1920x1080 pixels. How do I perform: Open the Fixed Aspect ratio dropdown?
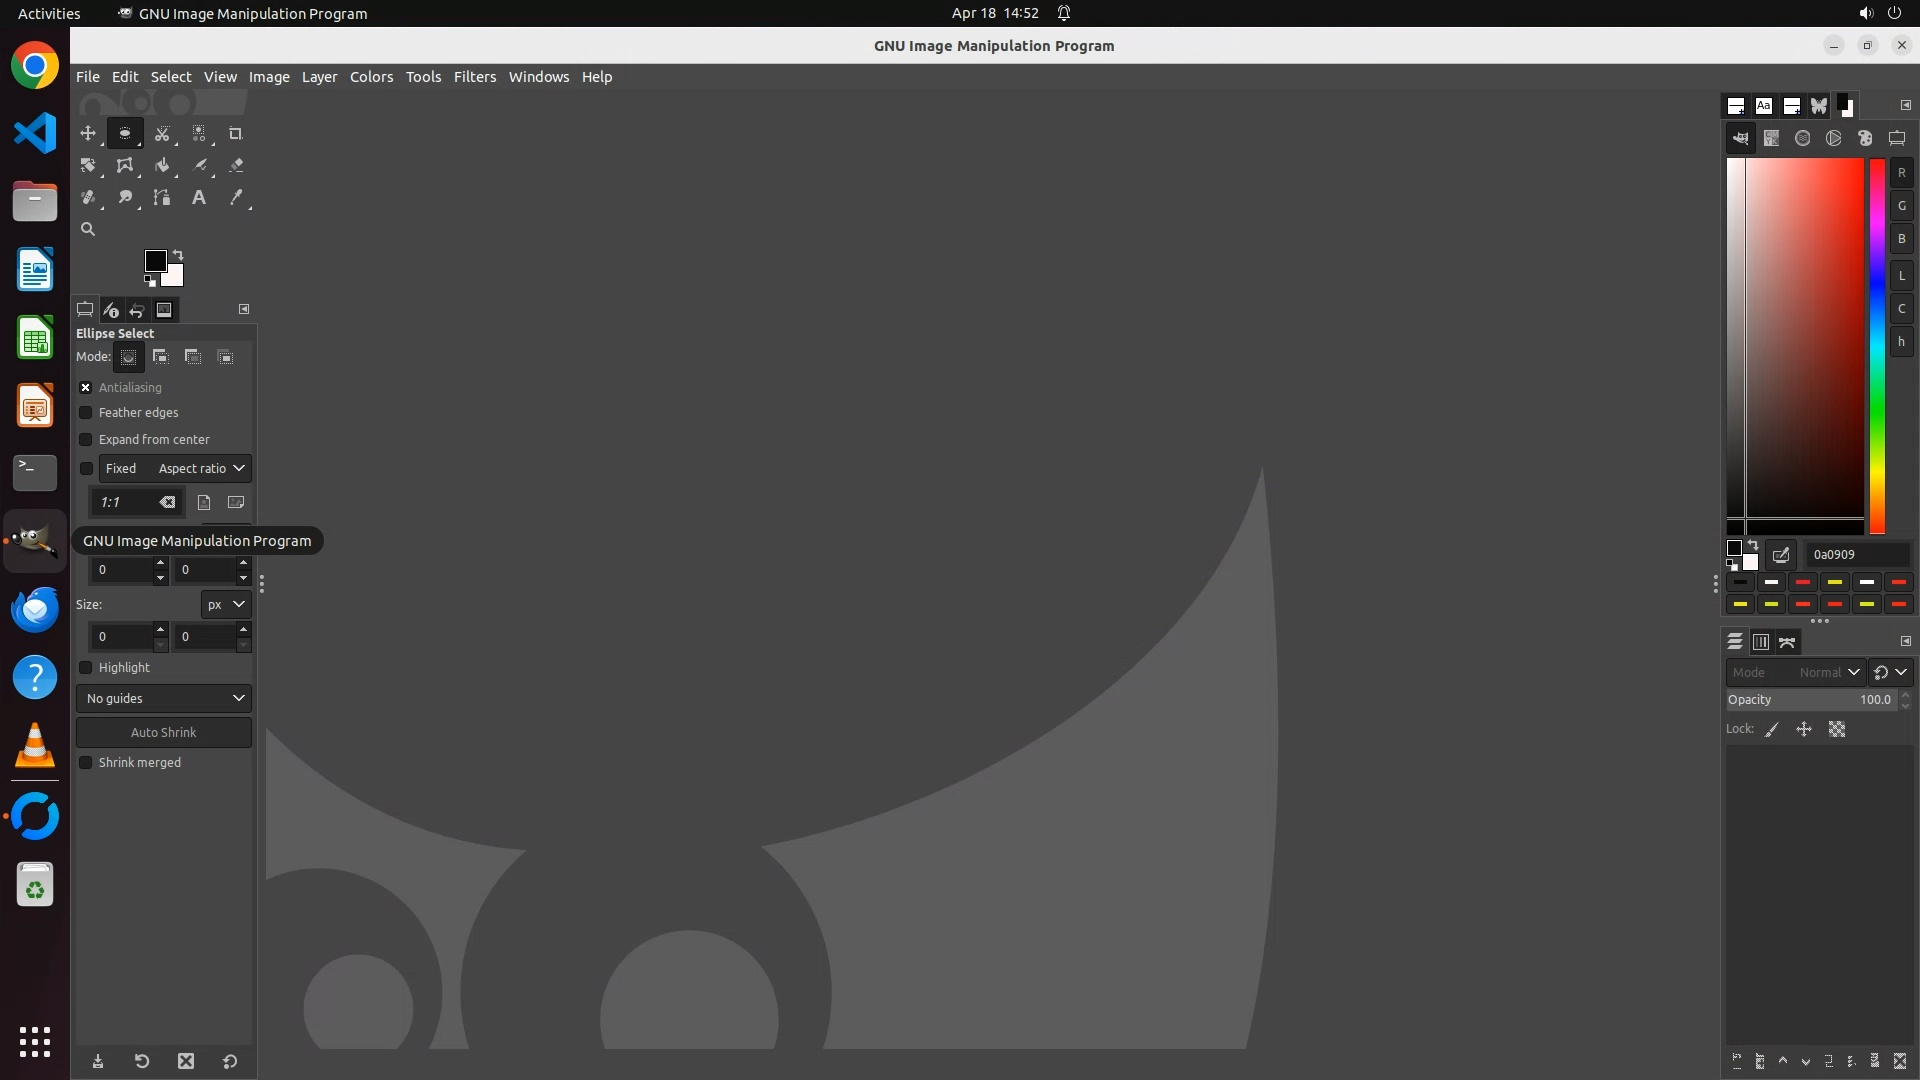click(x=200, y=468)
